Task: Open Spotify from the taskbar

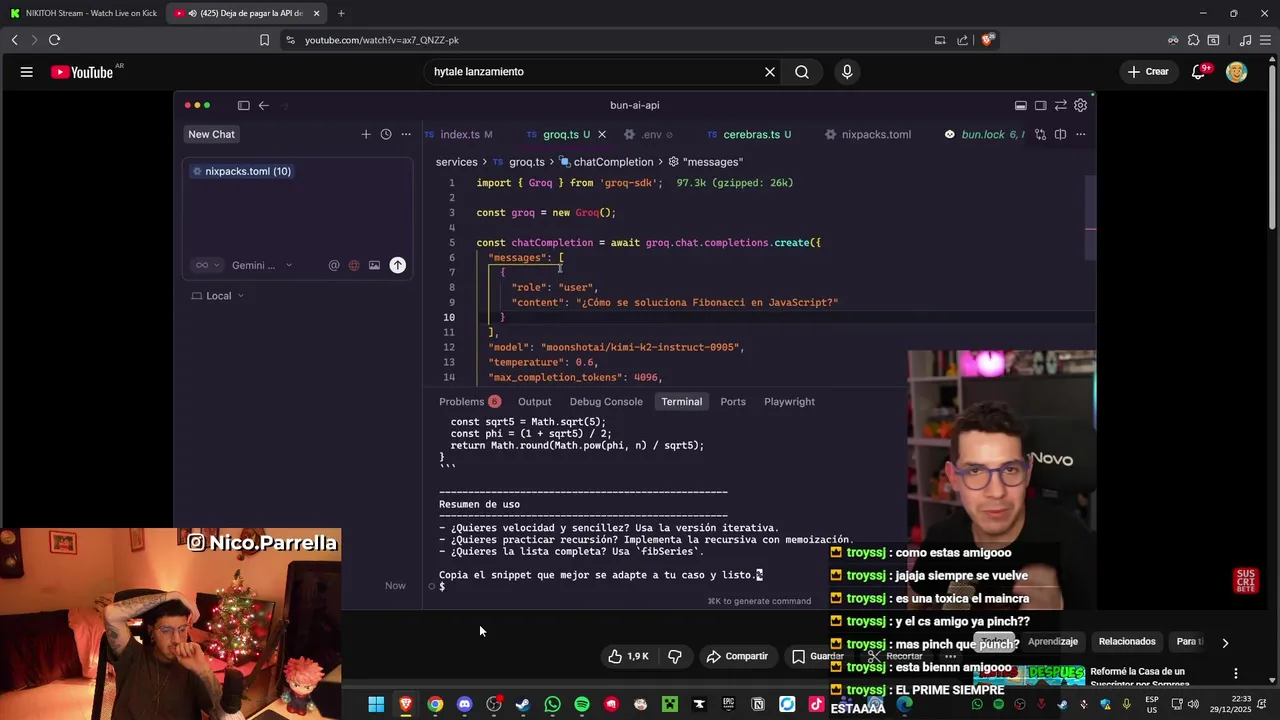Action: coord(582,704)
